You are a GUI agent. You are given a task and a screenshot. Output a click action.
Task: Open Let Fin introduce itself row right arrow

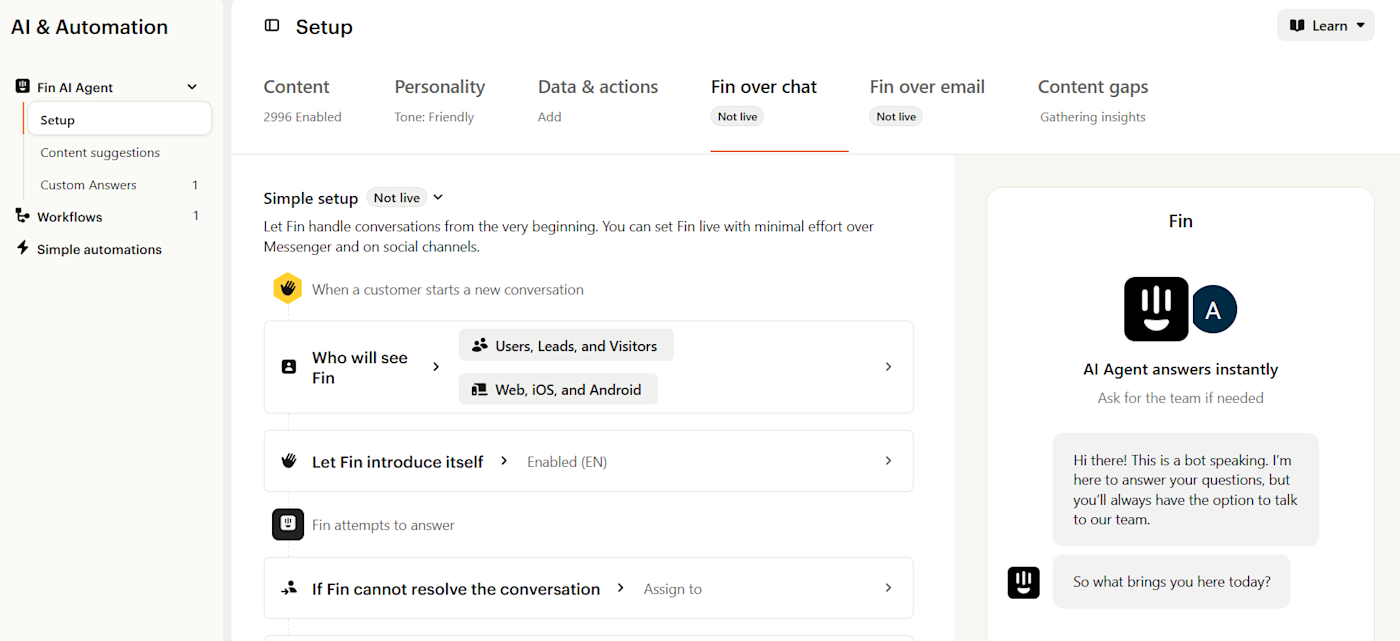coord(888,461)
